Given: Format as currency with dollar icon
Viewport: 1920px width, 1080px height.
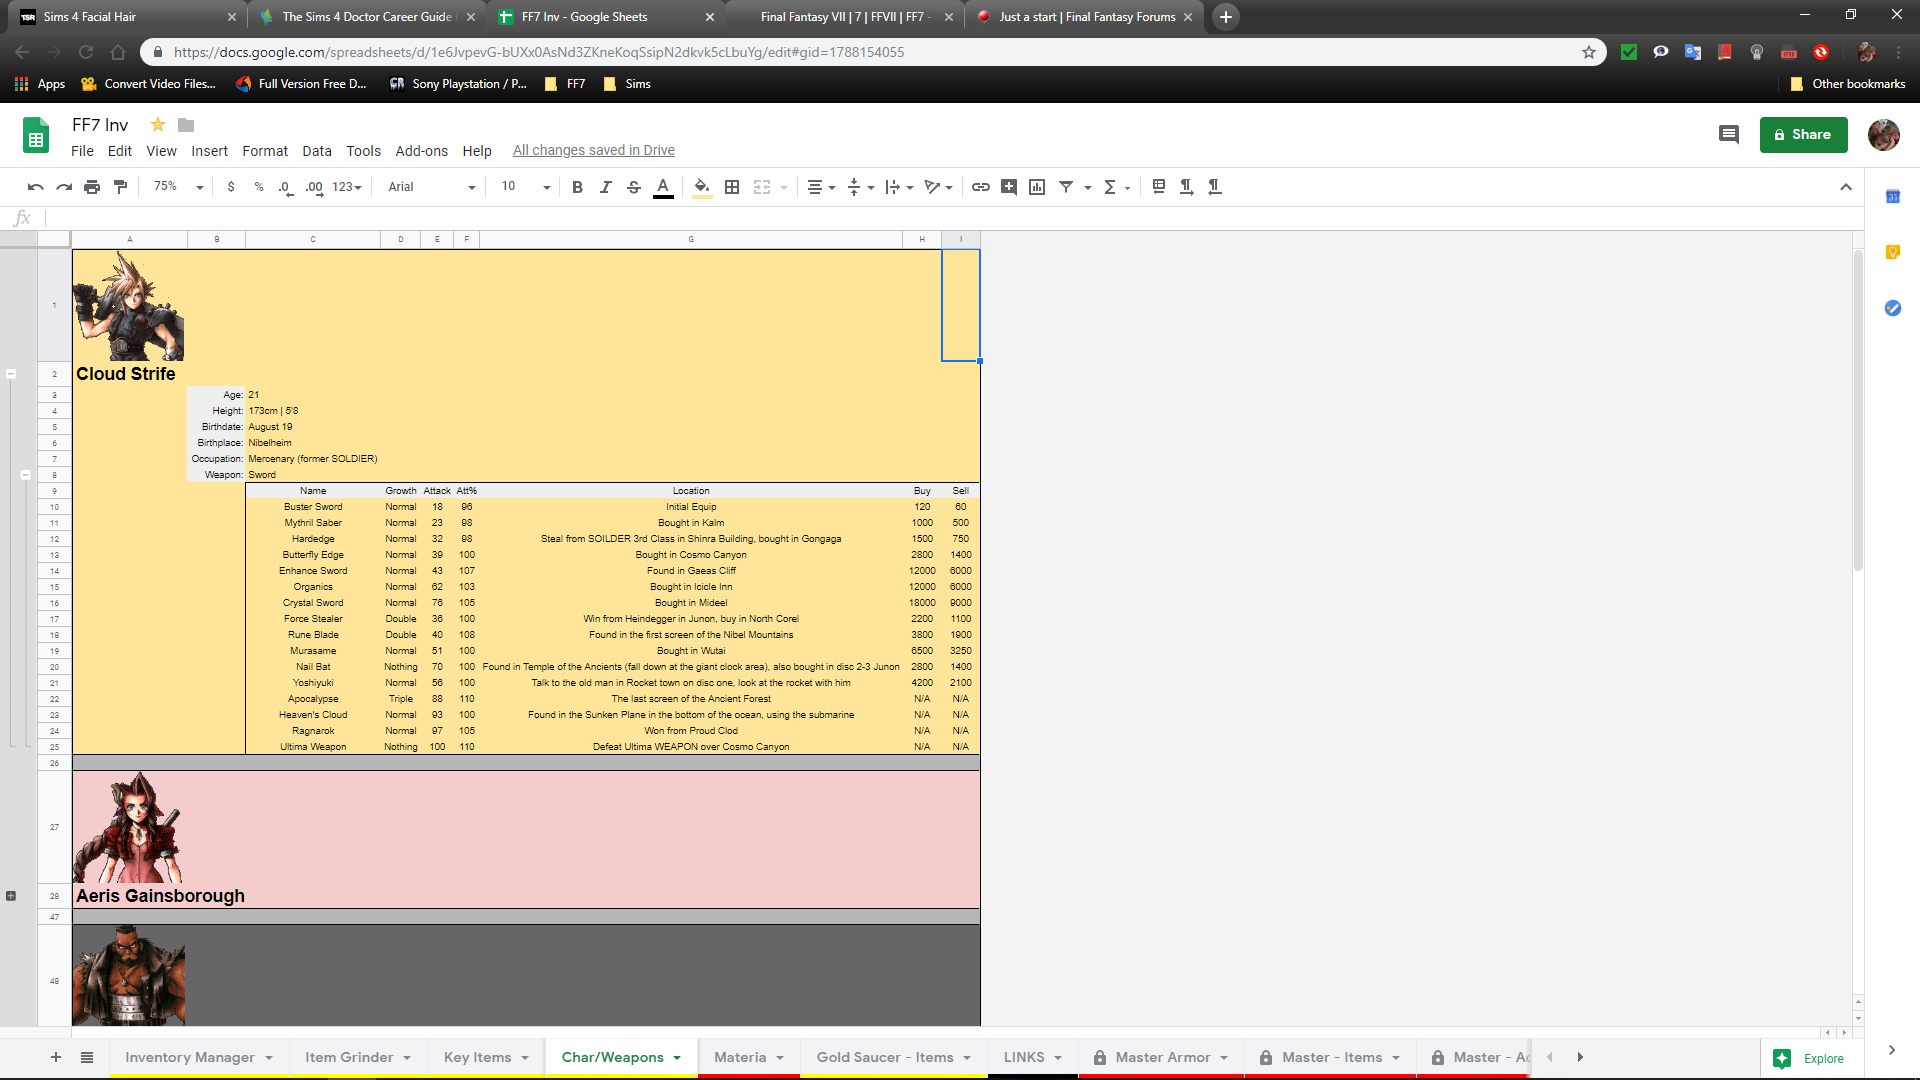Looking at the screenshot, I should click(x=231, y=187).
